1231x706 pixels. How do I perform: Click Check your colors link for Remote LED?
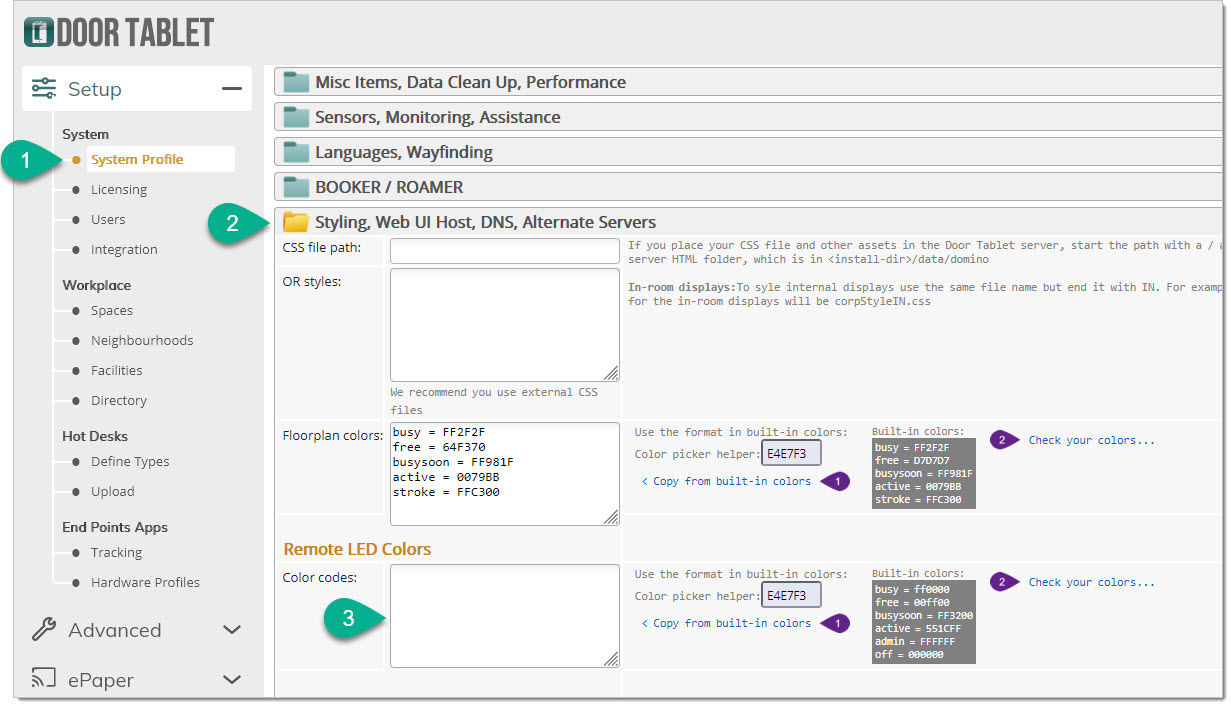tap(1091, 582)
